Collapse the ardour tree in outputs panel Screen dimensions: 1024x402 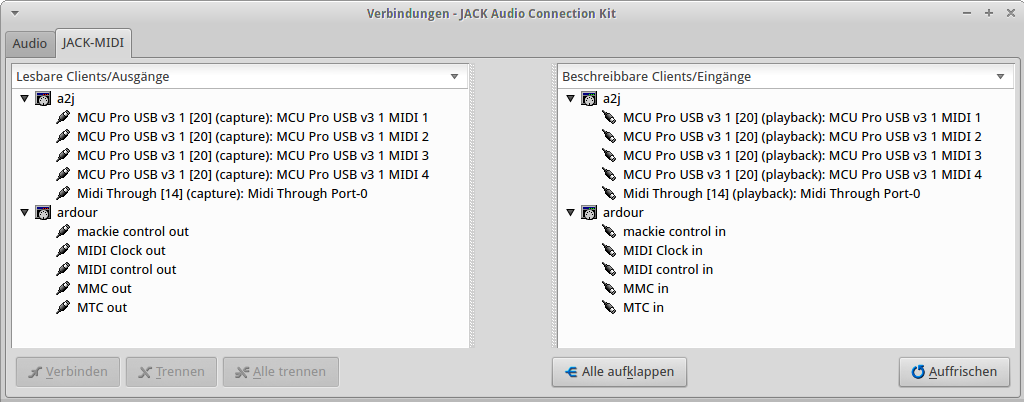(x=25, y=213)
